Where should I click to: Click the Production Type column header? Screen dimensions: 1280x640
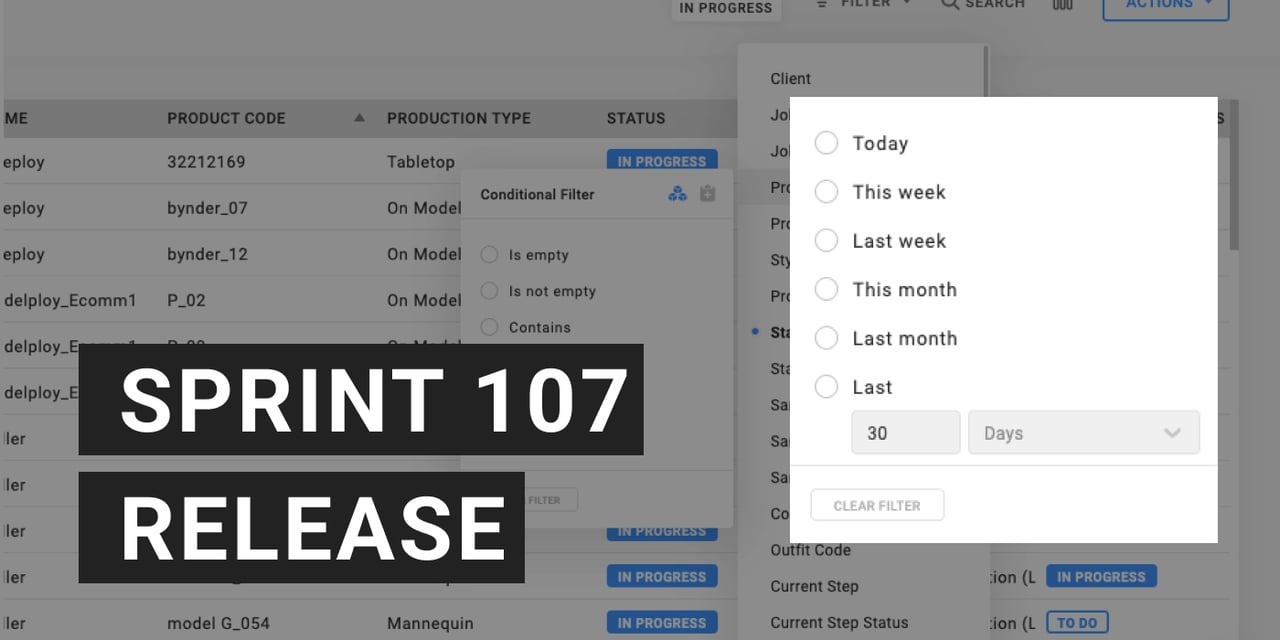point(458,118)
